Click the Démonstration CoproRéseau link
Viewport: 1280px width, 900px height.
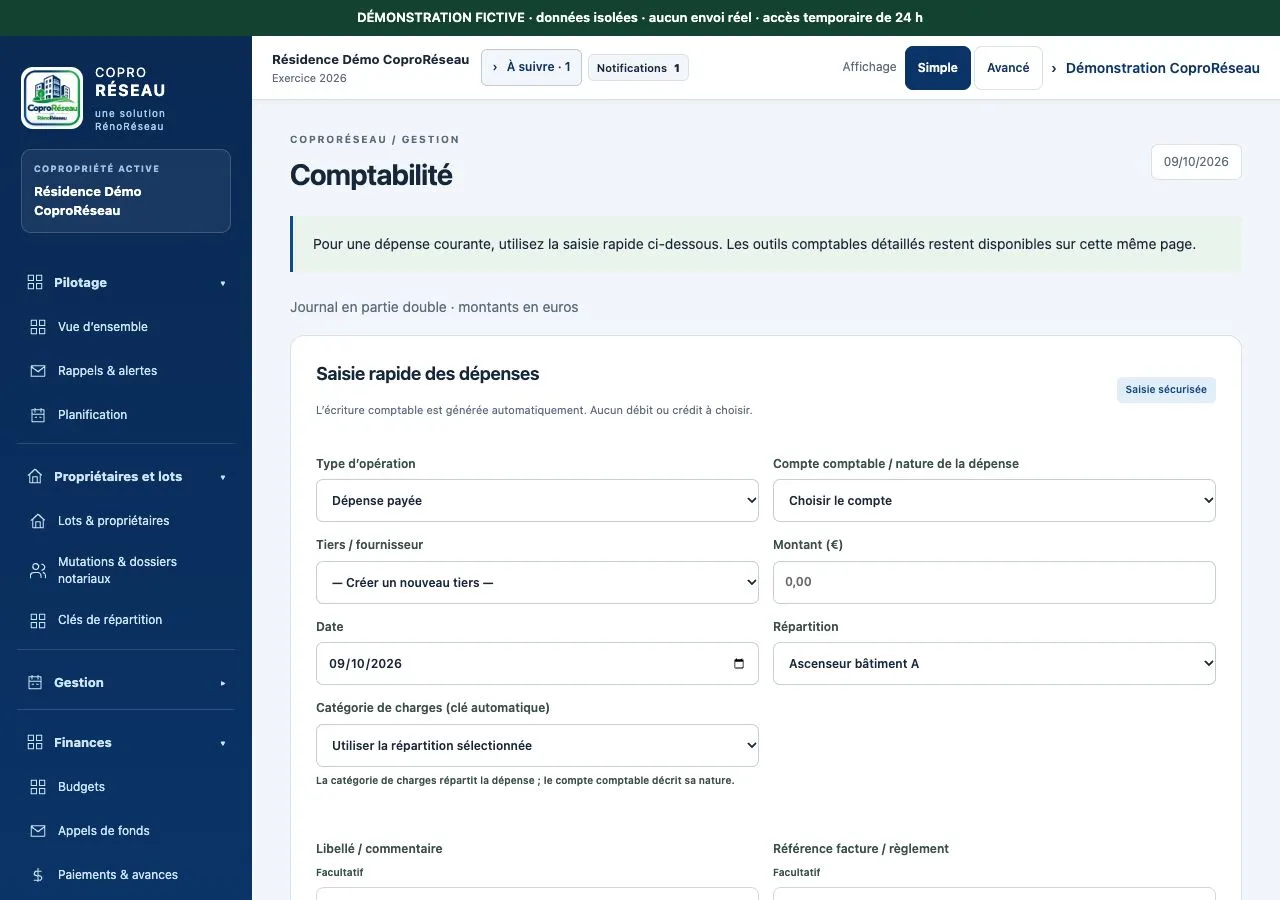click(1162, 68)
